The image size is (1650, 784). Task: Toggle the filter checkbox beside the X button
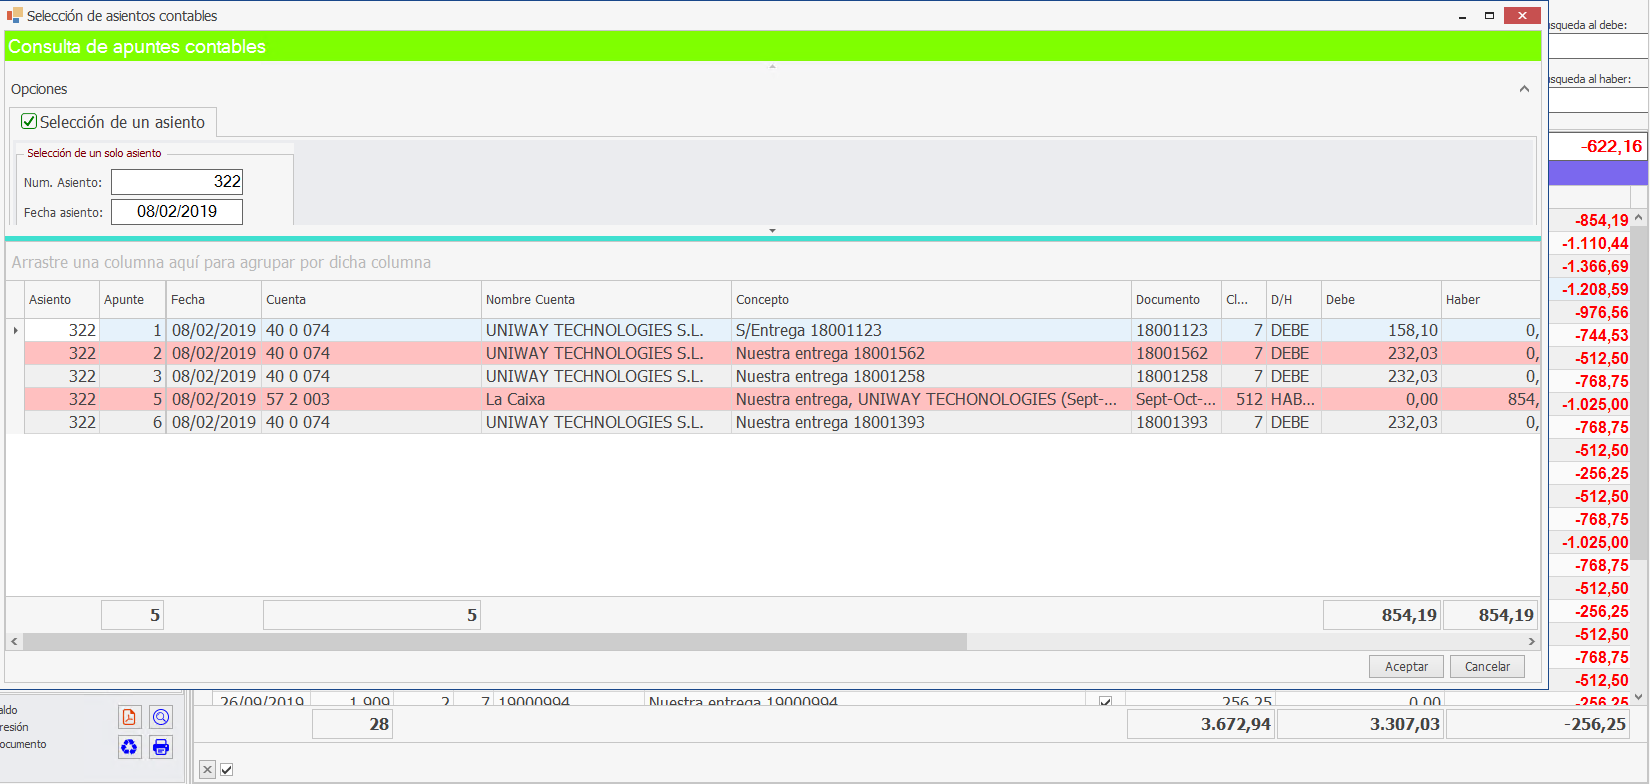(227, 769)
